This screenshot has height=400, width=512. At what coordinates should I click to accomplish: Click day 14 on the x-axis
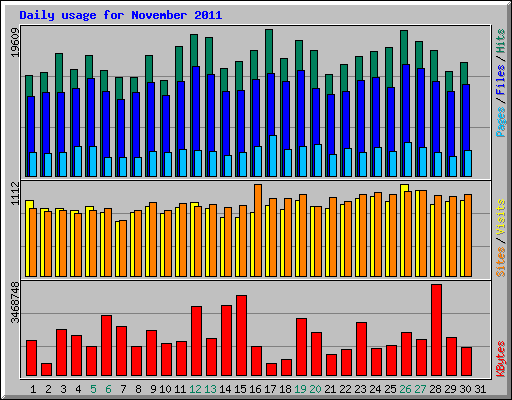[225, 389]
